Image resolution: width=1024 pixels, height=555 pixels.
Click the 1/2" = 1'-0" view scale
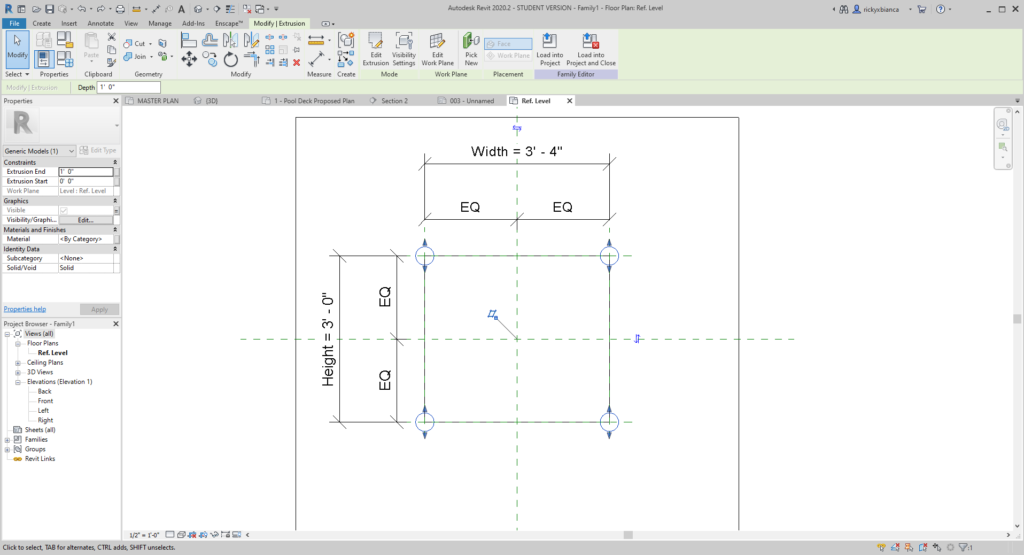144,535
